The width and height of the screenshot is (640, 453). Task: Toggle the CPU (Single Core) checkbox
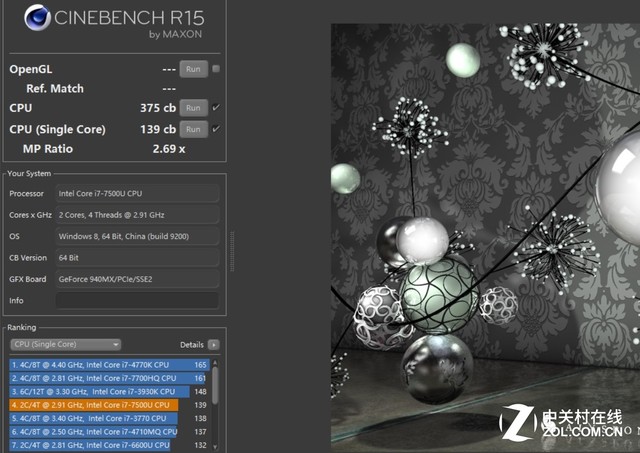[216, 129]
